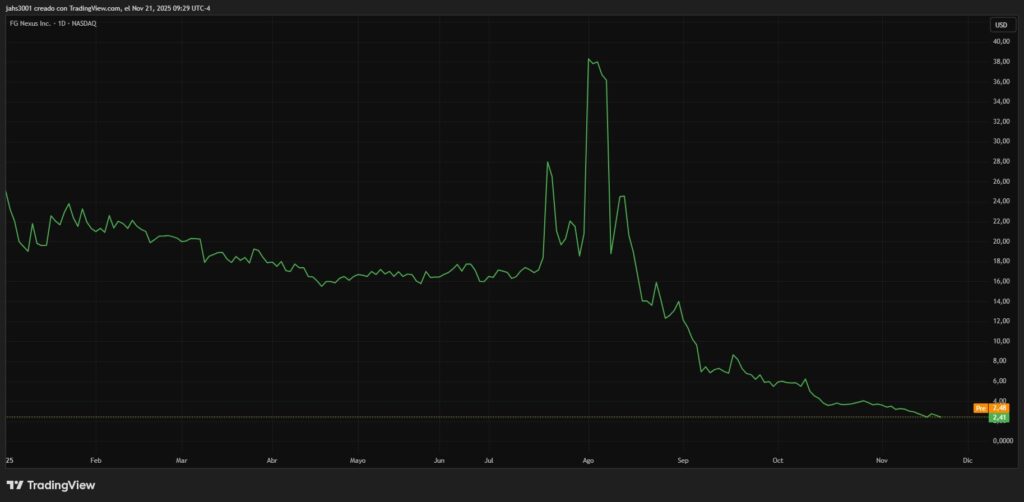Click the header text 'jahs3001 creado con TradingView.com'

(61, 8)
